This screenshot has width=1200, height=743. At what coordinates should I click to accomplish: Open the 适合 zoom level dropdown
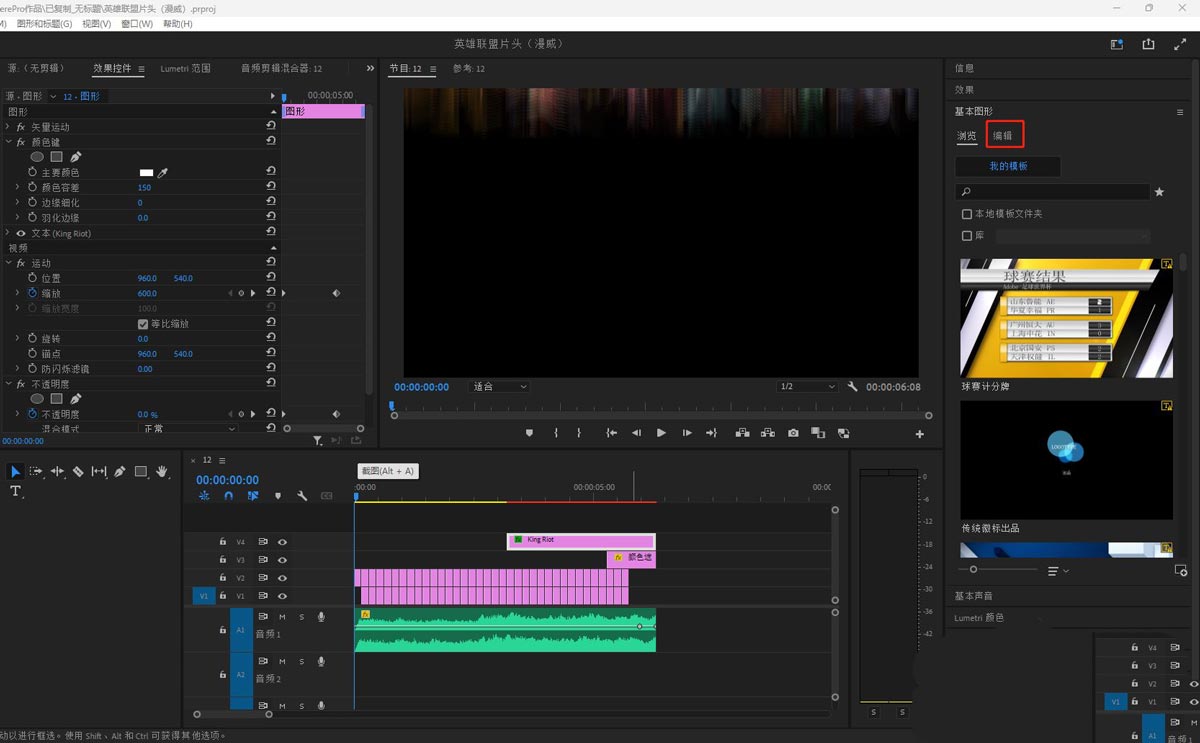tap(499, 387)
